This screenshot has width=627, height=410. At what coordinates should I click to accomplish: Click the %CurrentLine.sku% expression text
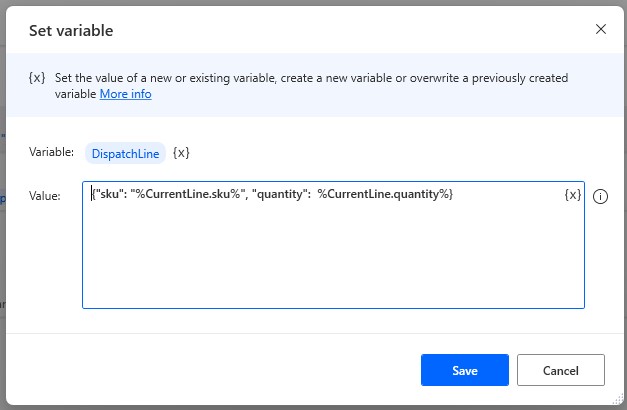(x=198, y=194)
